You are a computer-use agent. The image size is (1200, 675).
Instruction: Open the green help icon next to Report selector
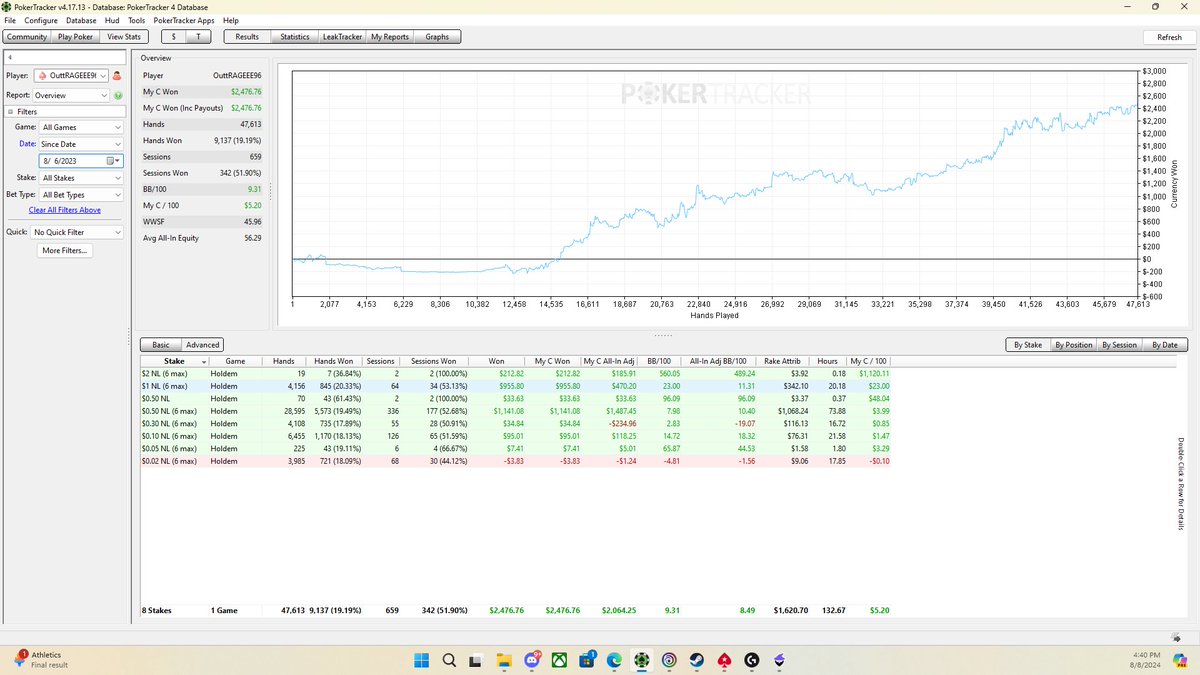(x=118, y=95)
